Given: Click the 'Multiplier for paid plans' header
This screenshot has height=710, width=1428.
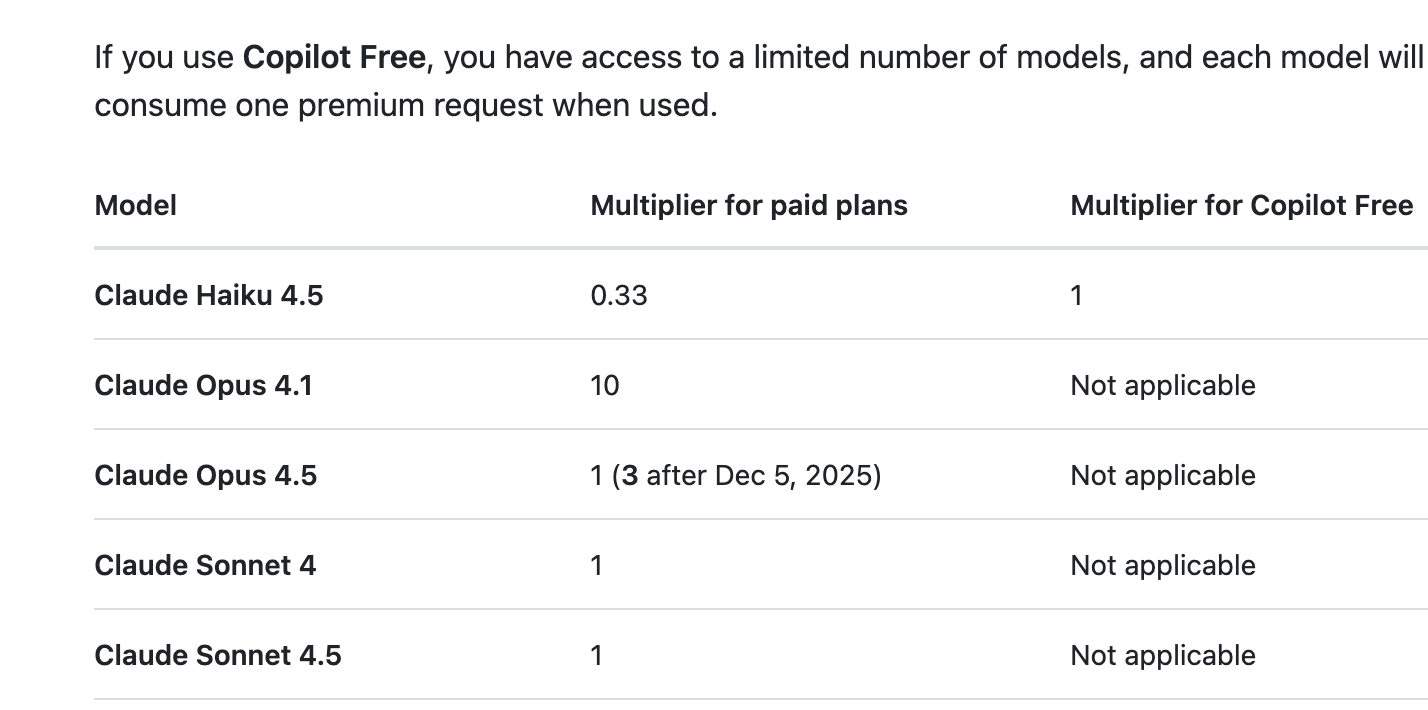Looking at the screenshot, I should pyautogui.click(x=749, y=206).
